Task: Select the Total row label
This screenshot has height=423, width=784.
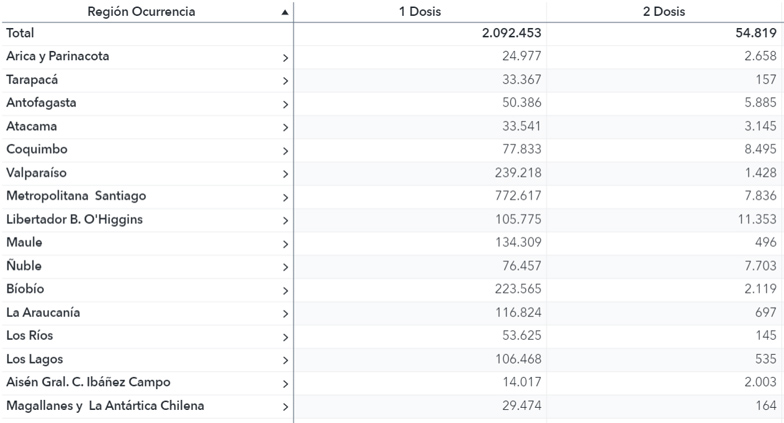Action: [x=20, y=33]
